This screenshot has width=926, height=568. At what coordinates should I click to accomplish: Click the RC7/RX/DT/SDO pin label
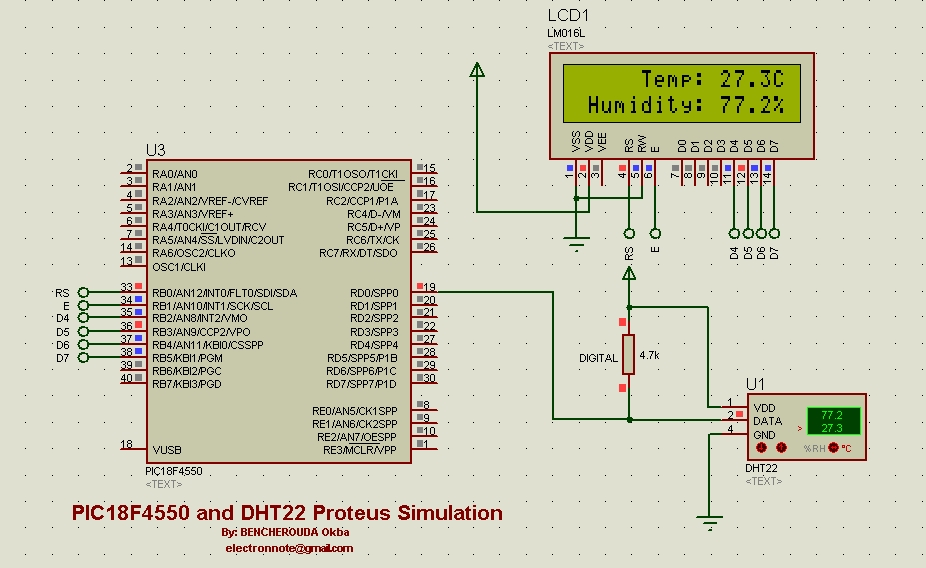coord(358,253)
